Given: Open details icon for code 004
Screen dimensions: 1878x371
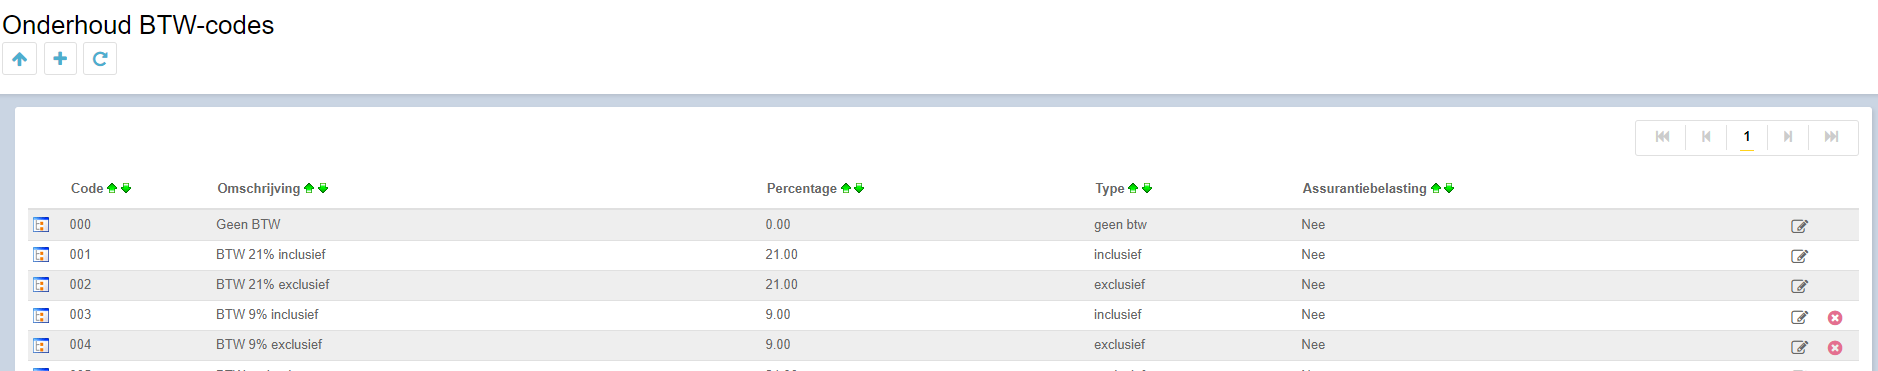Looking at the screenshot, I should [x=41, y=345].
